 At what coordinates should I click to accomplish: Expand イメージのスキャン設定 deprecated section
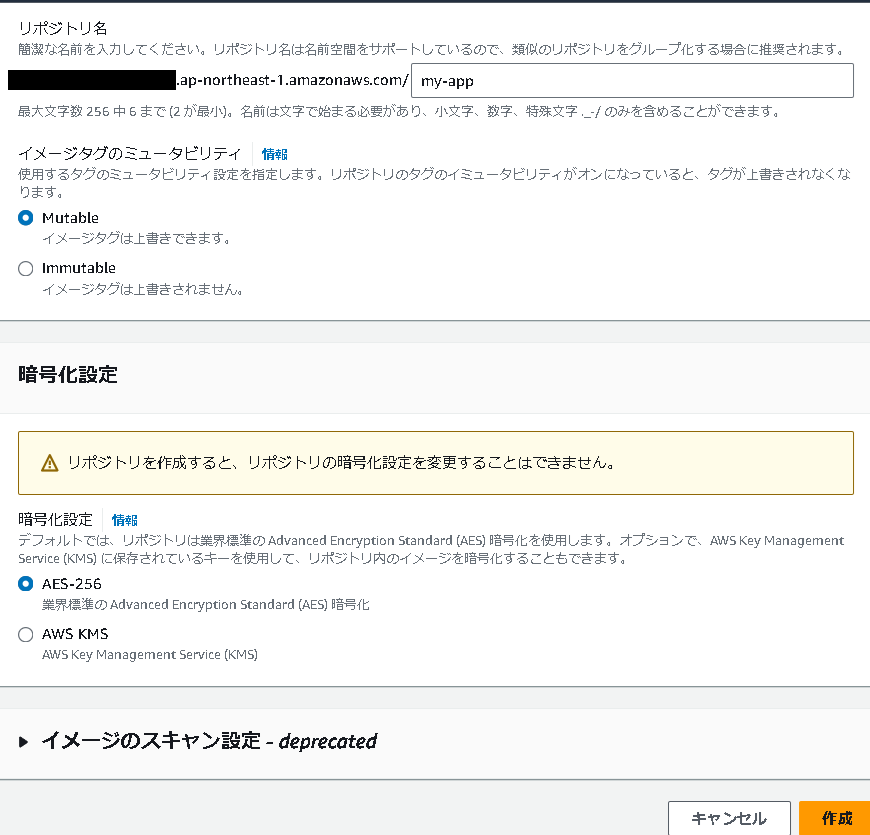[23, 742]
